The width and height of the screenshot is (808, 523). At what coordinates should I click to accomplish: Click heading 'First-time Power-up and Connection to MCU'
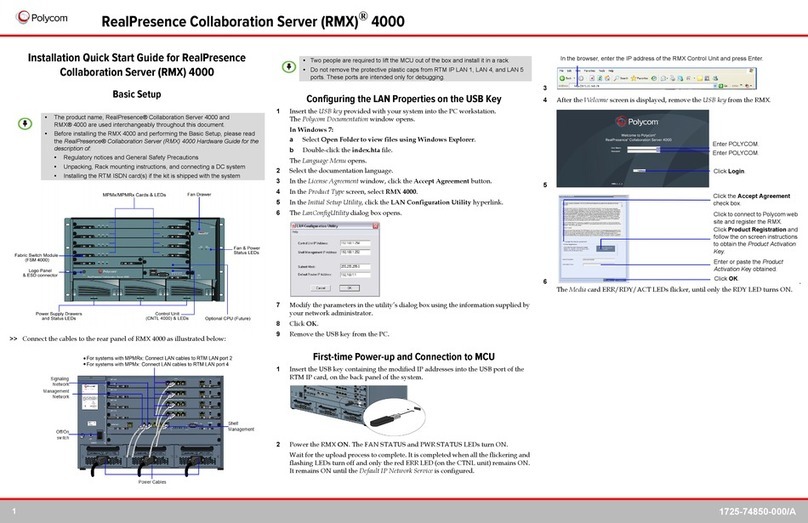click(x=403, y=357)
